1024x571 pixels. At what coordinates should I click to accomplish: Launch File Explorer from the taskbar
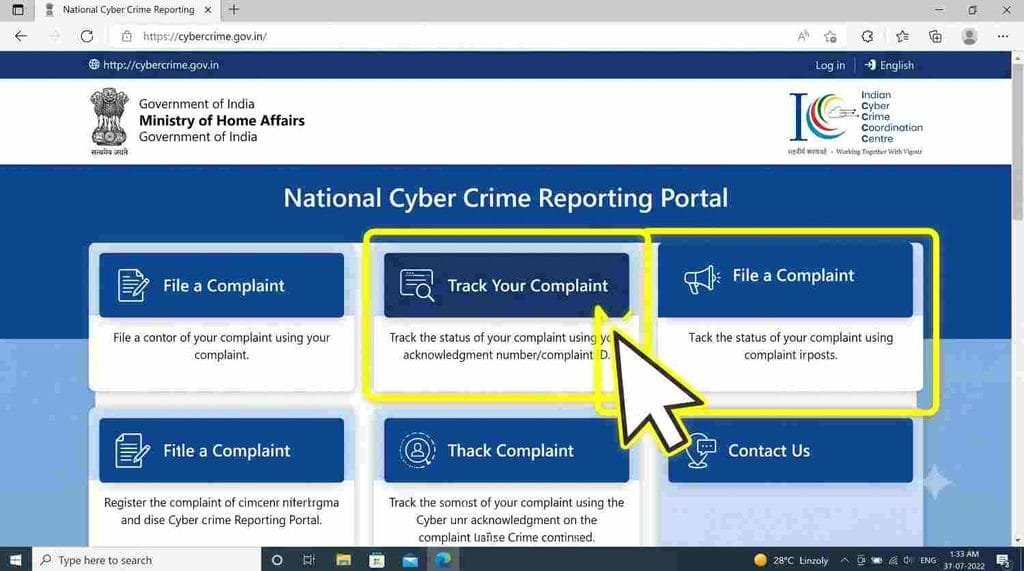click(344, 560)
